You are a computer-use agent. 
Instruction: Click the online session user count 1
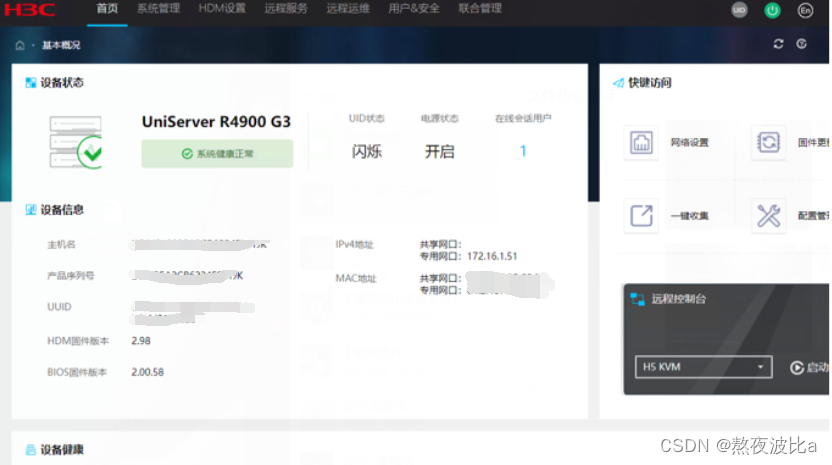coord(523,151)
